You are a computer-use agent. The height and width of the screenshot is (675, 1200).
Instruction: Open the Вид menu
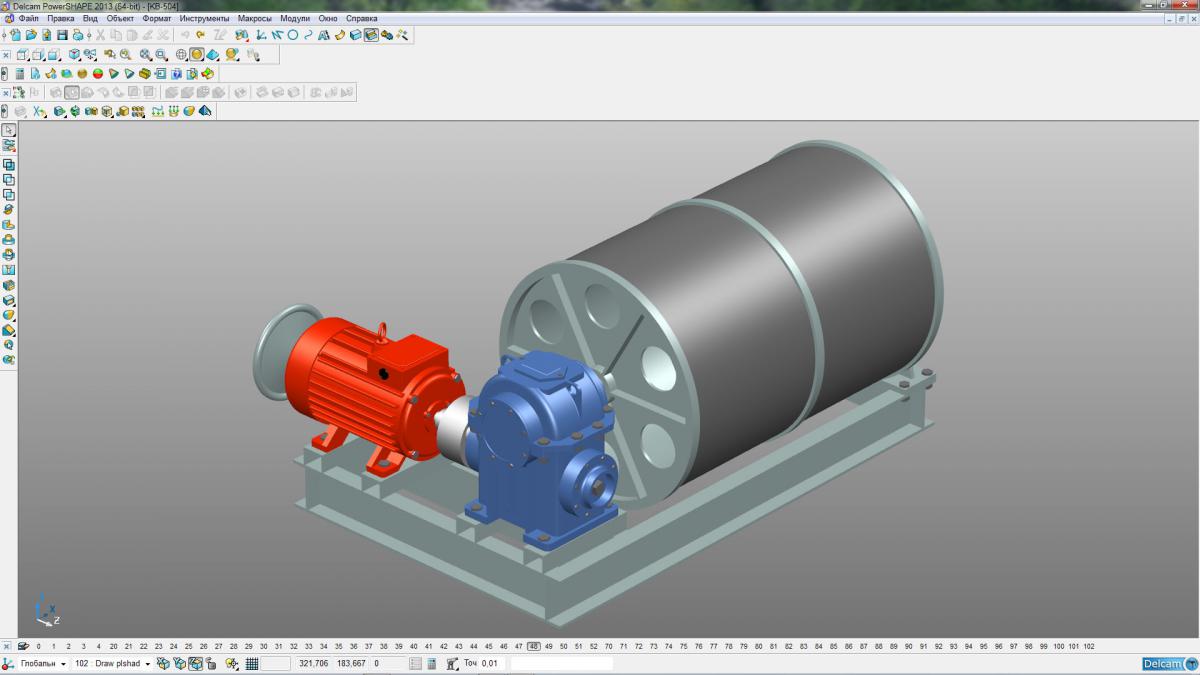90,18
